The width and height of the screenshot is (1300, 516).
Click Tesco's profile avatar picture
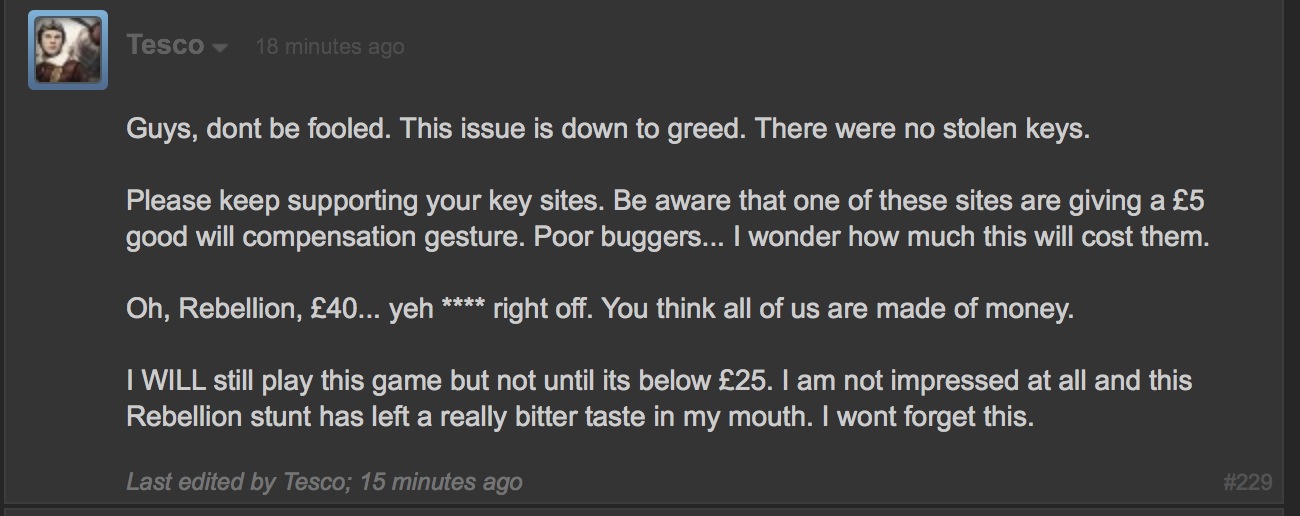point(68,50)
